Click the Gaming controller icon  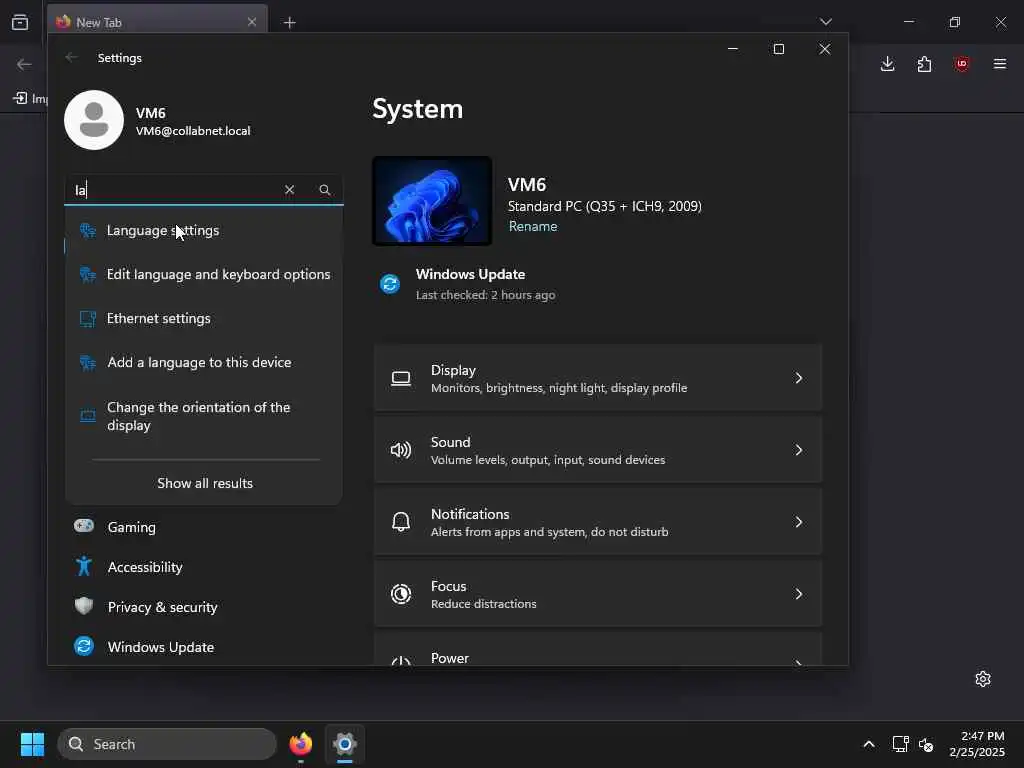[x=84, y=526]
